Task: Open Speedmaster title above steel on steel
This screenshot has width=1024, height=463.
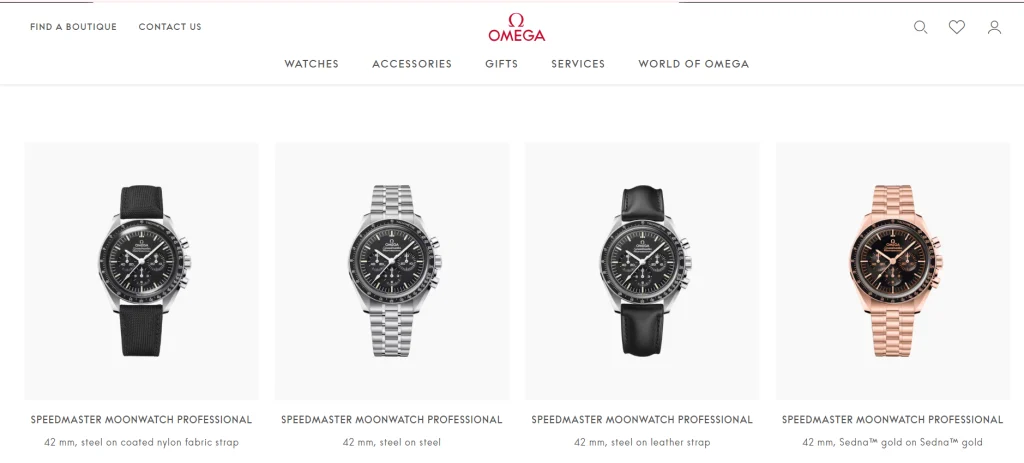Action: point(392,419)
